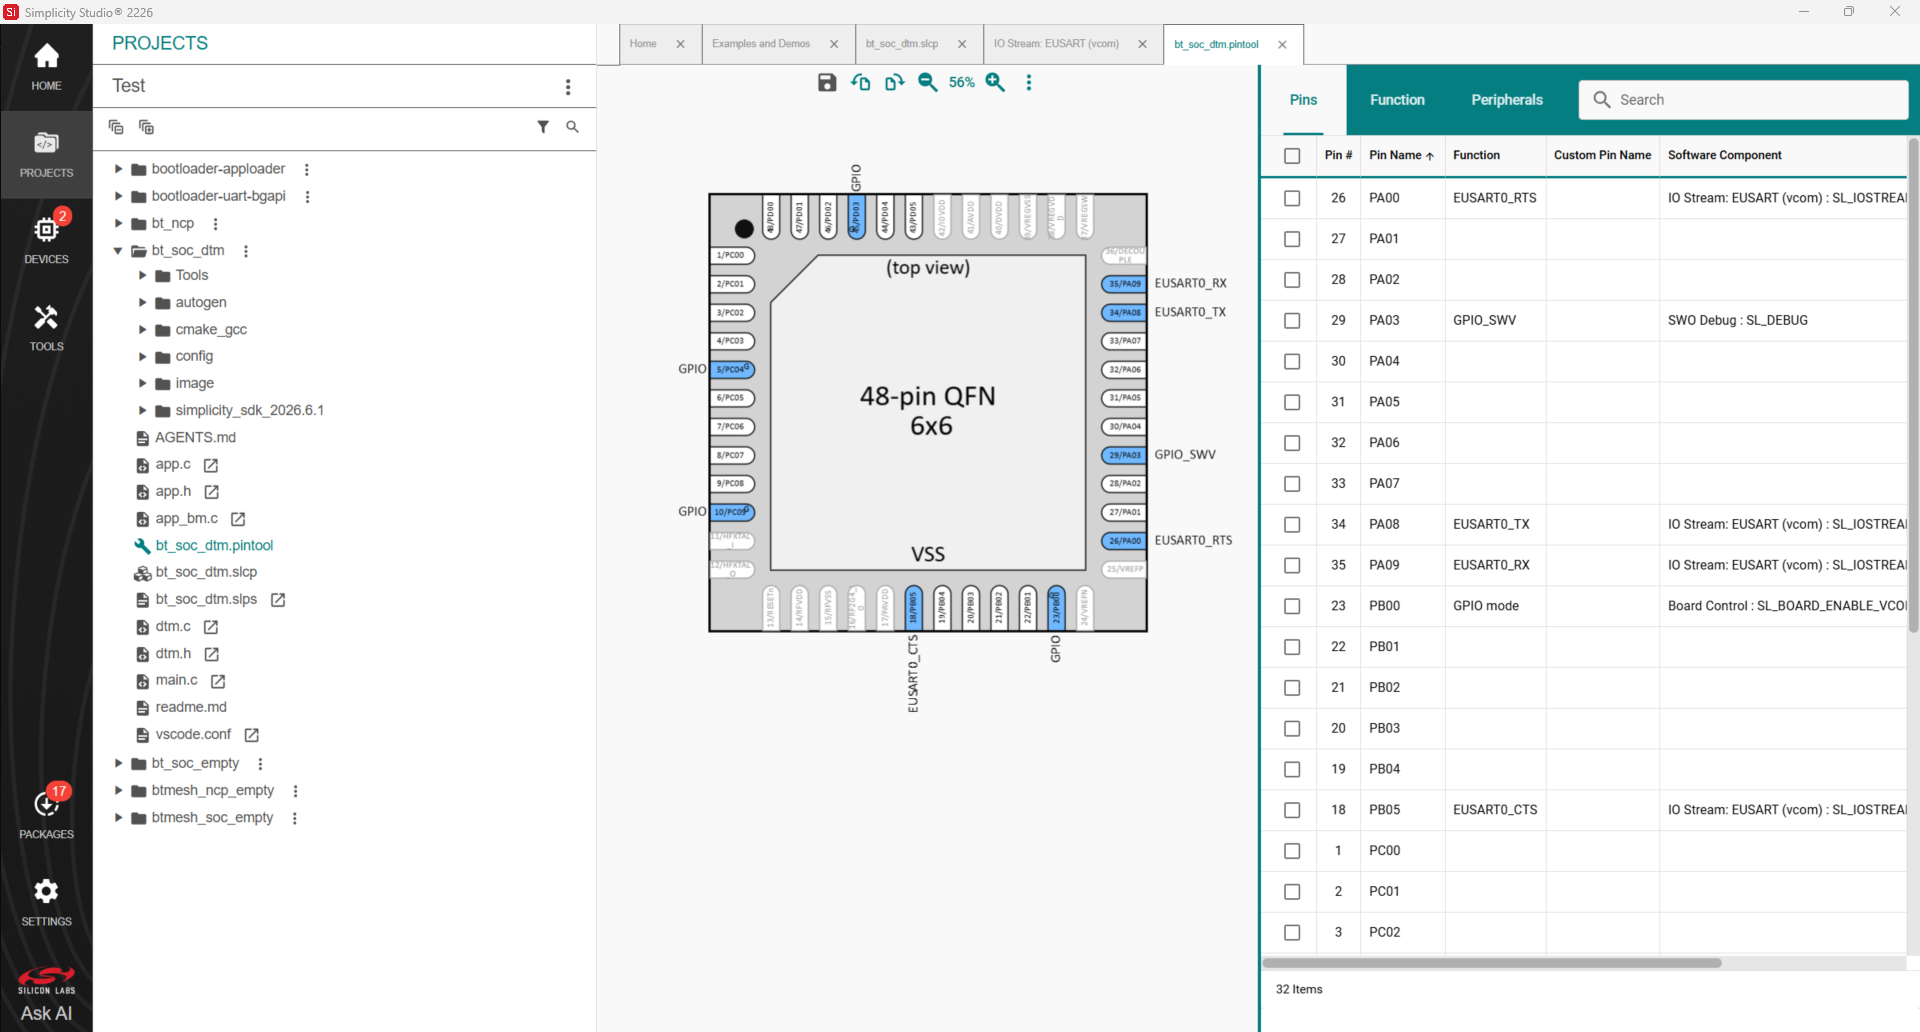Sort table by Pin Name column
This screenshot has height=1032, width=1920.
pos(1402,156)
